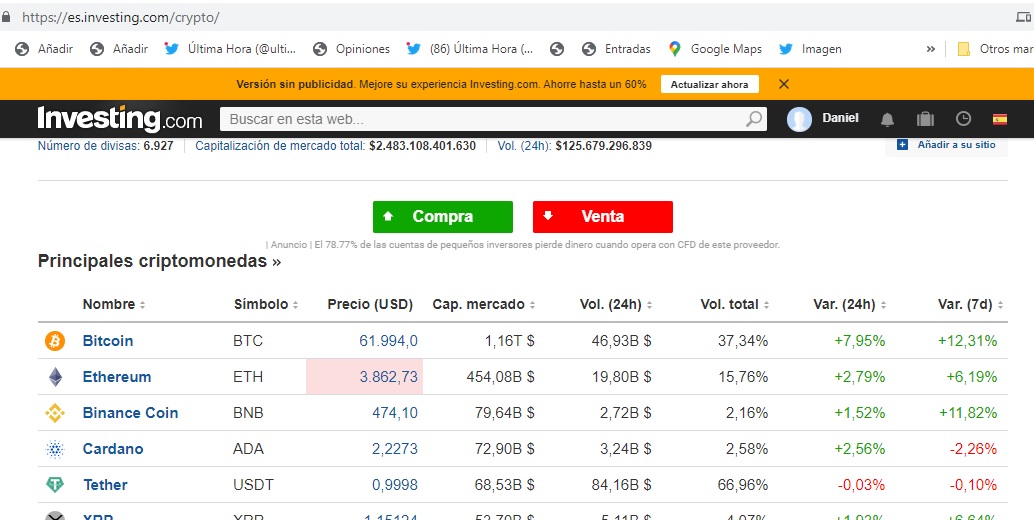Click Ethereum price 3.862,73

point(388,377)
